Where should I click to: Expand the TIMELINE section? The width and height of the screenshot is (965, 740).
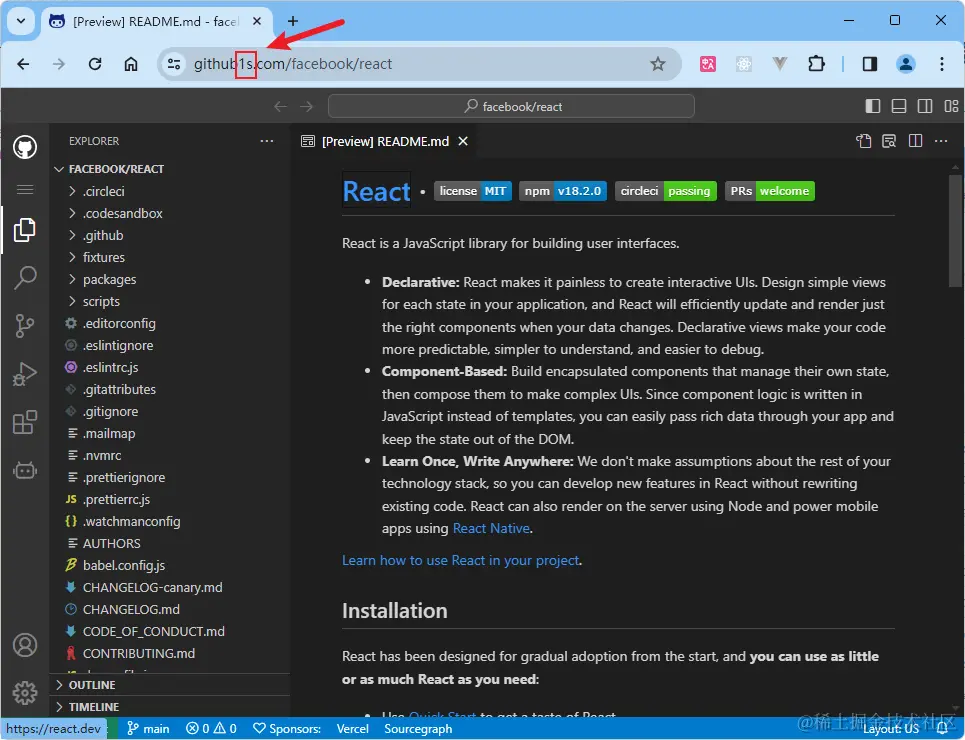[170, 707]
